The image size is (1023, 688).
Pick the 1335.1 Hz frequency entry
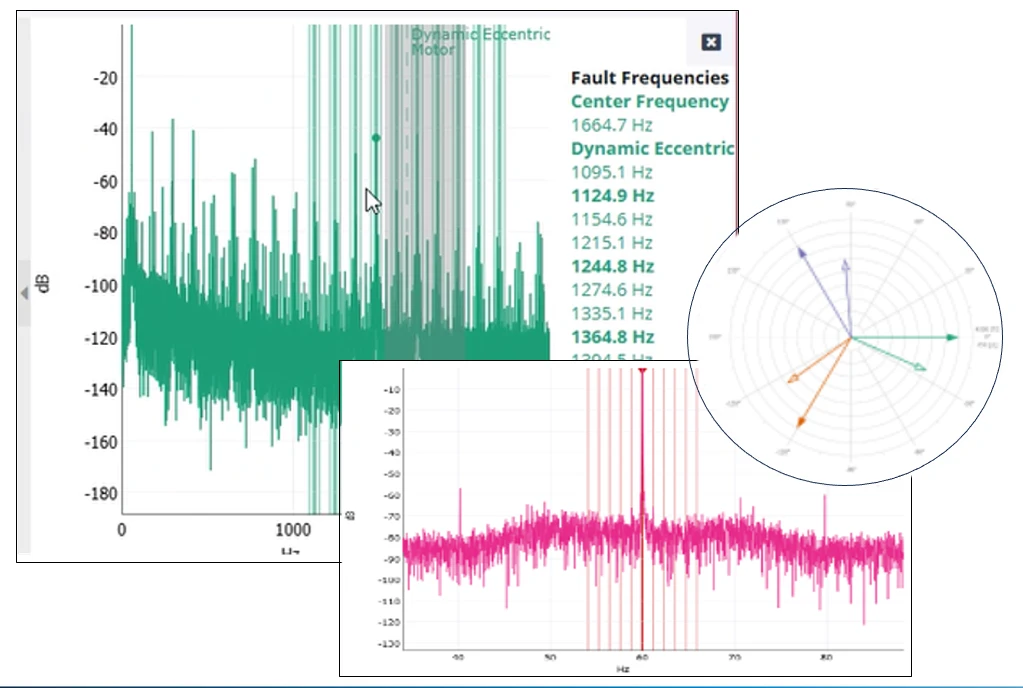[x=611, y=314]
